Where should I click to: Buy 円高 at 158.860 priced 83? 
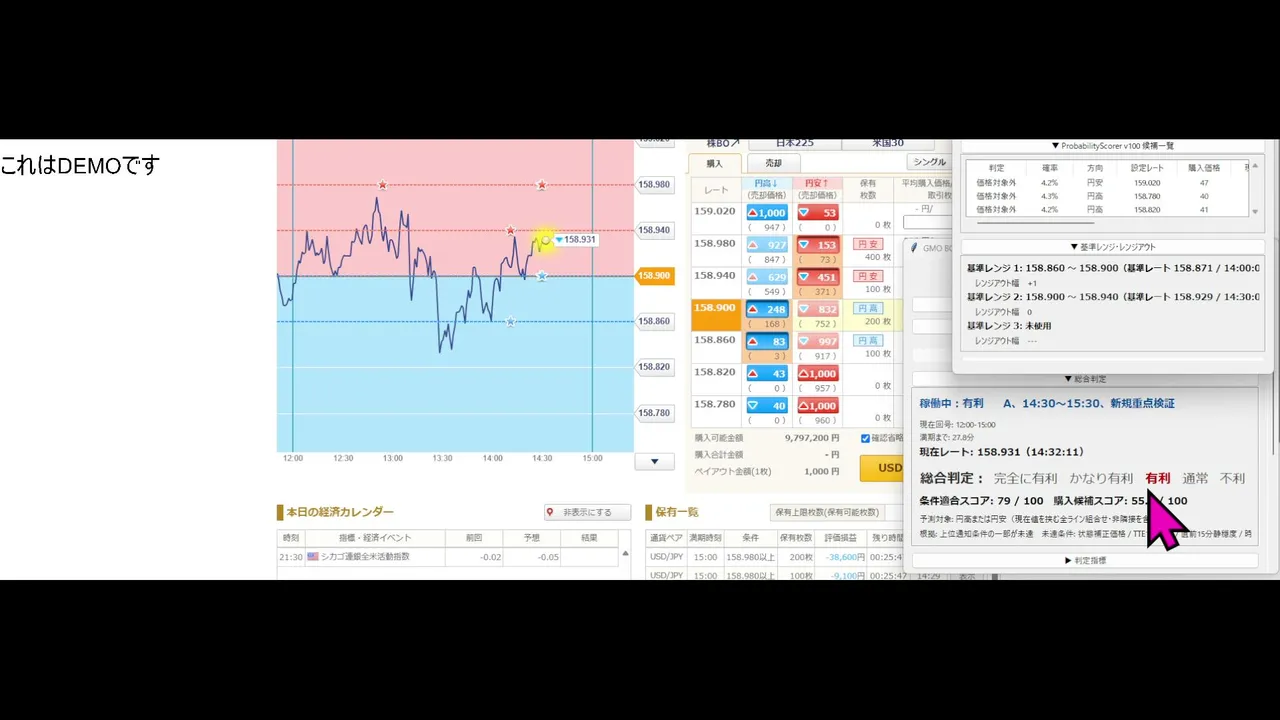[767, 342]
